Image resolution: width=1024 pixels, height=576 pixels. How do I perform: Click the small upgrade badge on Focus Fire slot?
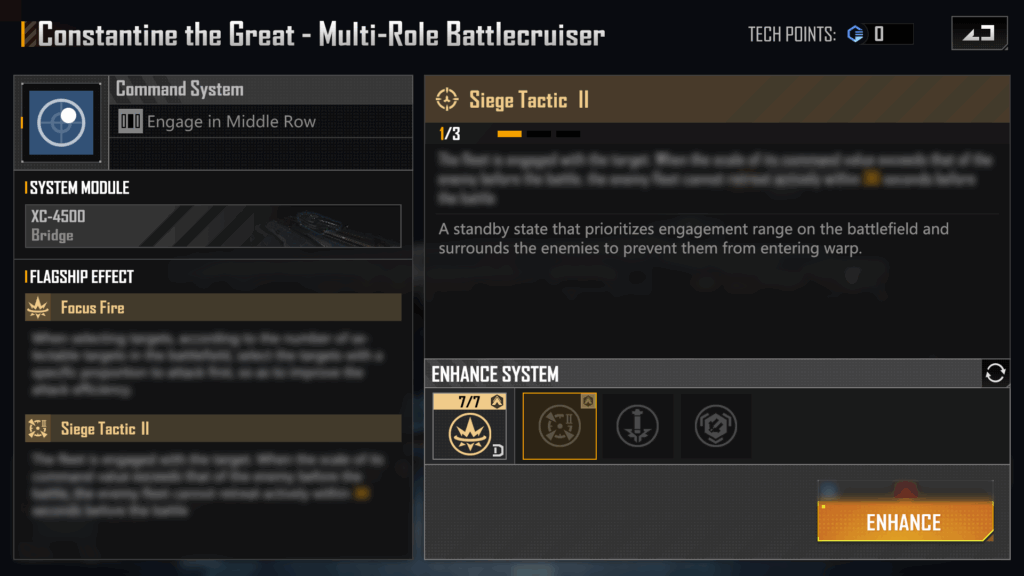pos(497,402)
